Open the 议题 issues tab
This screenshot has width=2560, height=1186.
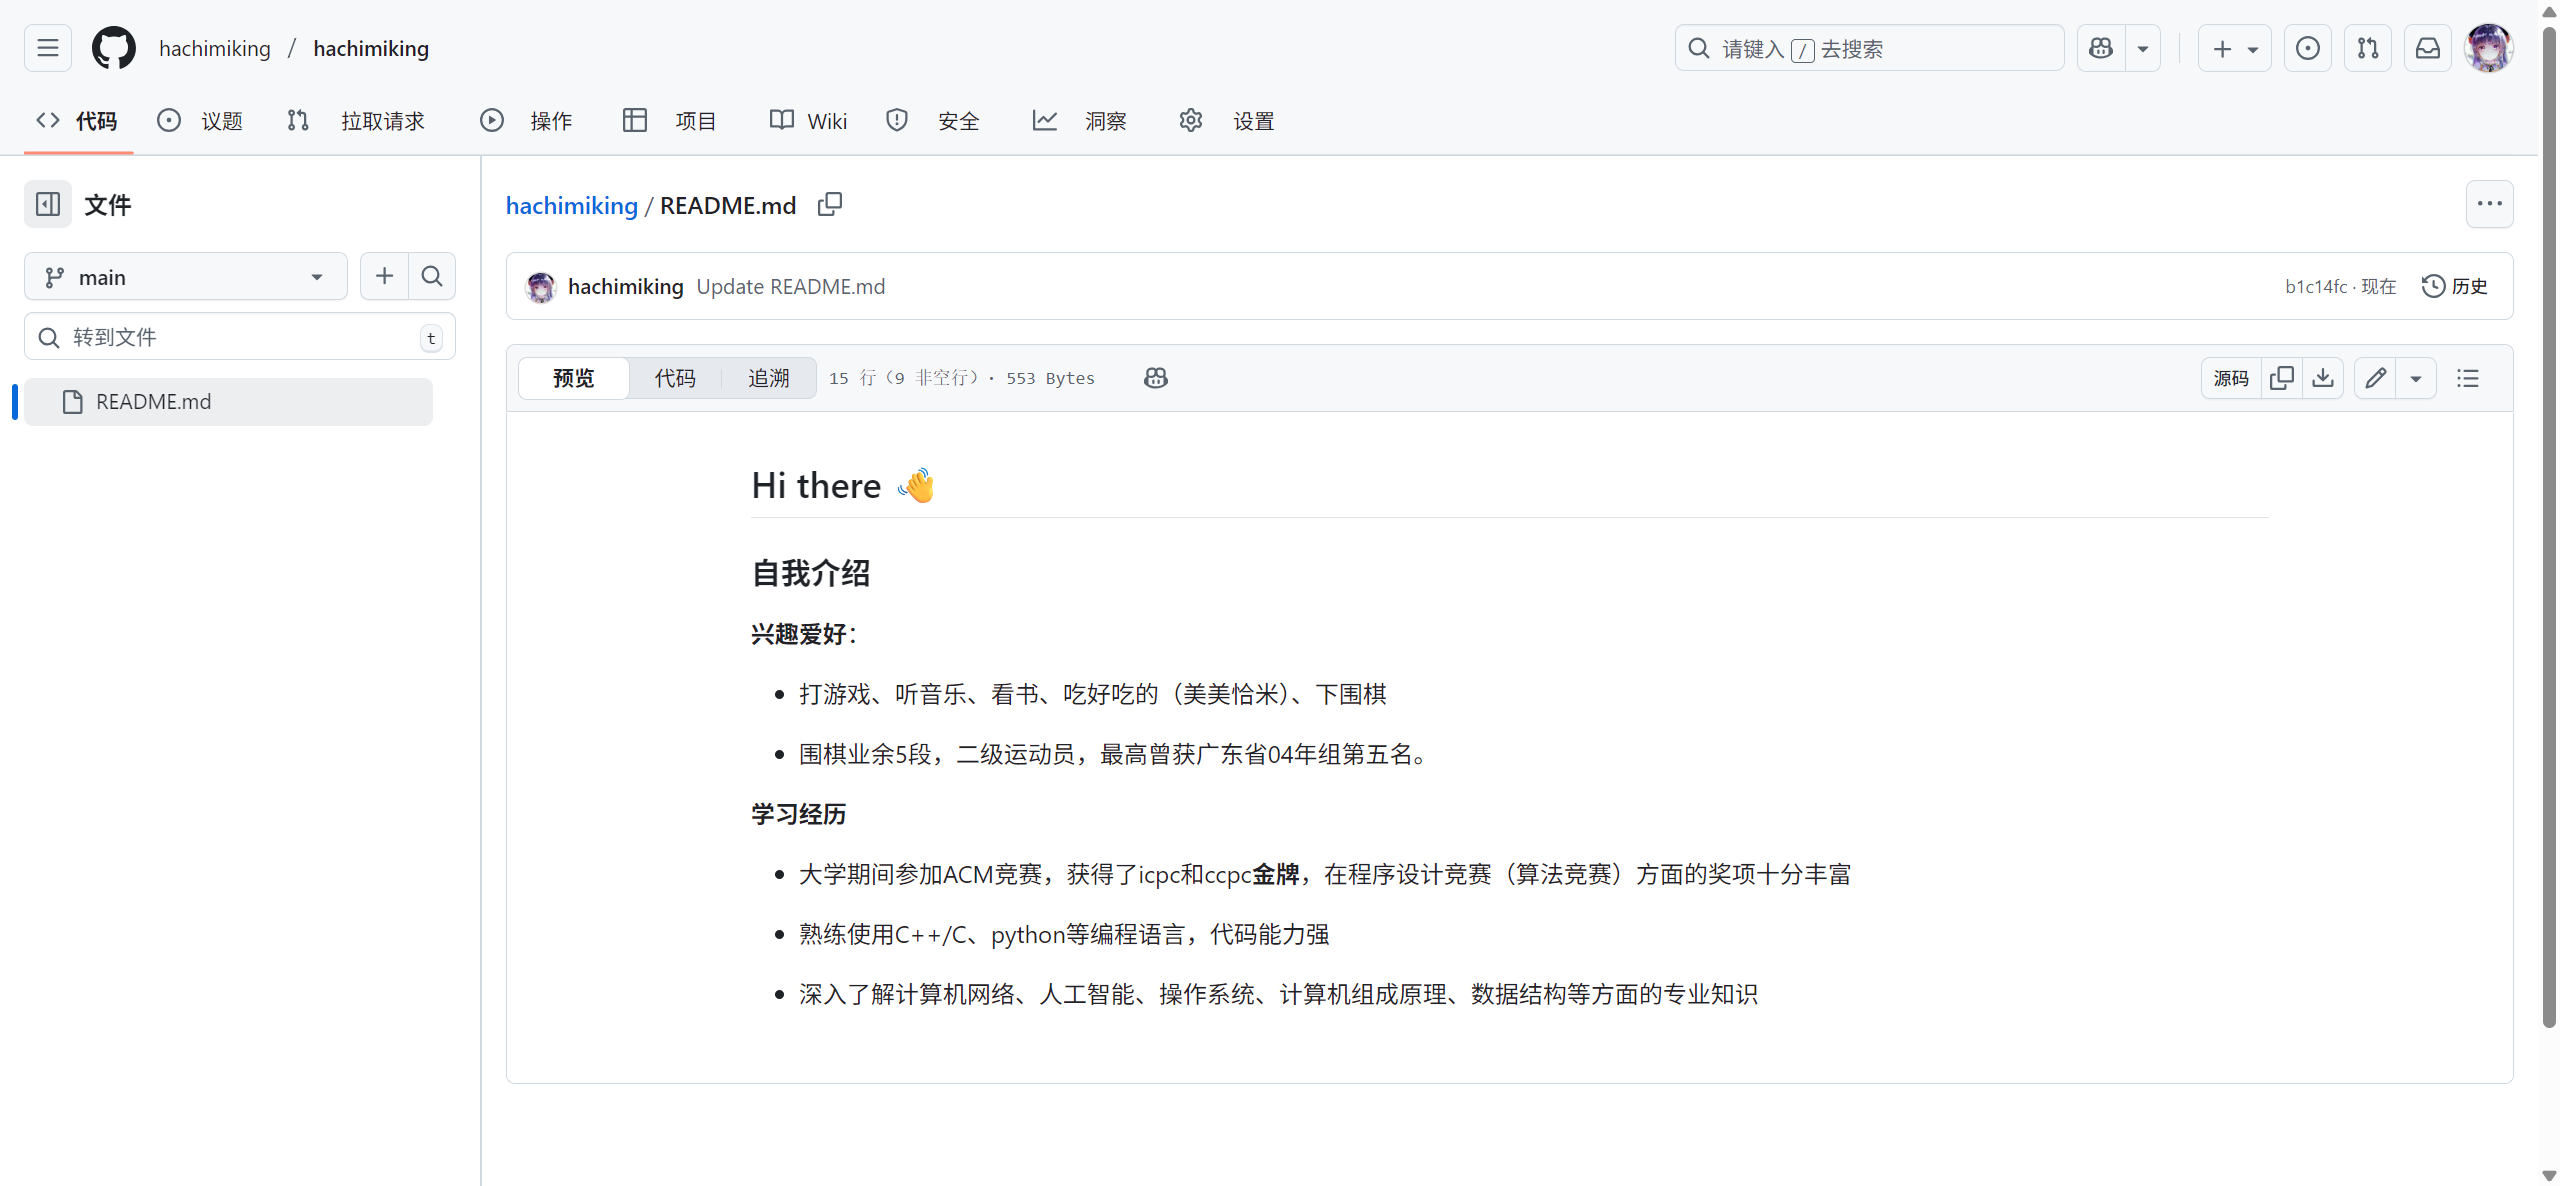click(200, 121)
